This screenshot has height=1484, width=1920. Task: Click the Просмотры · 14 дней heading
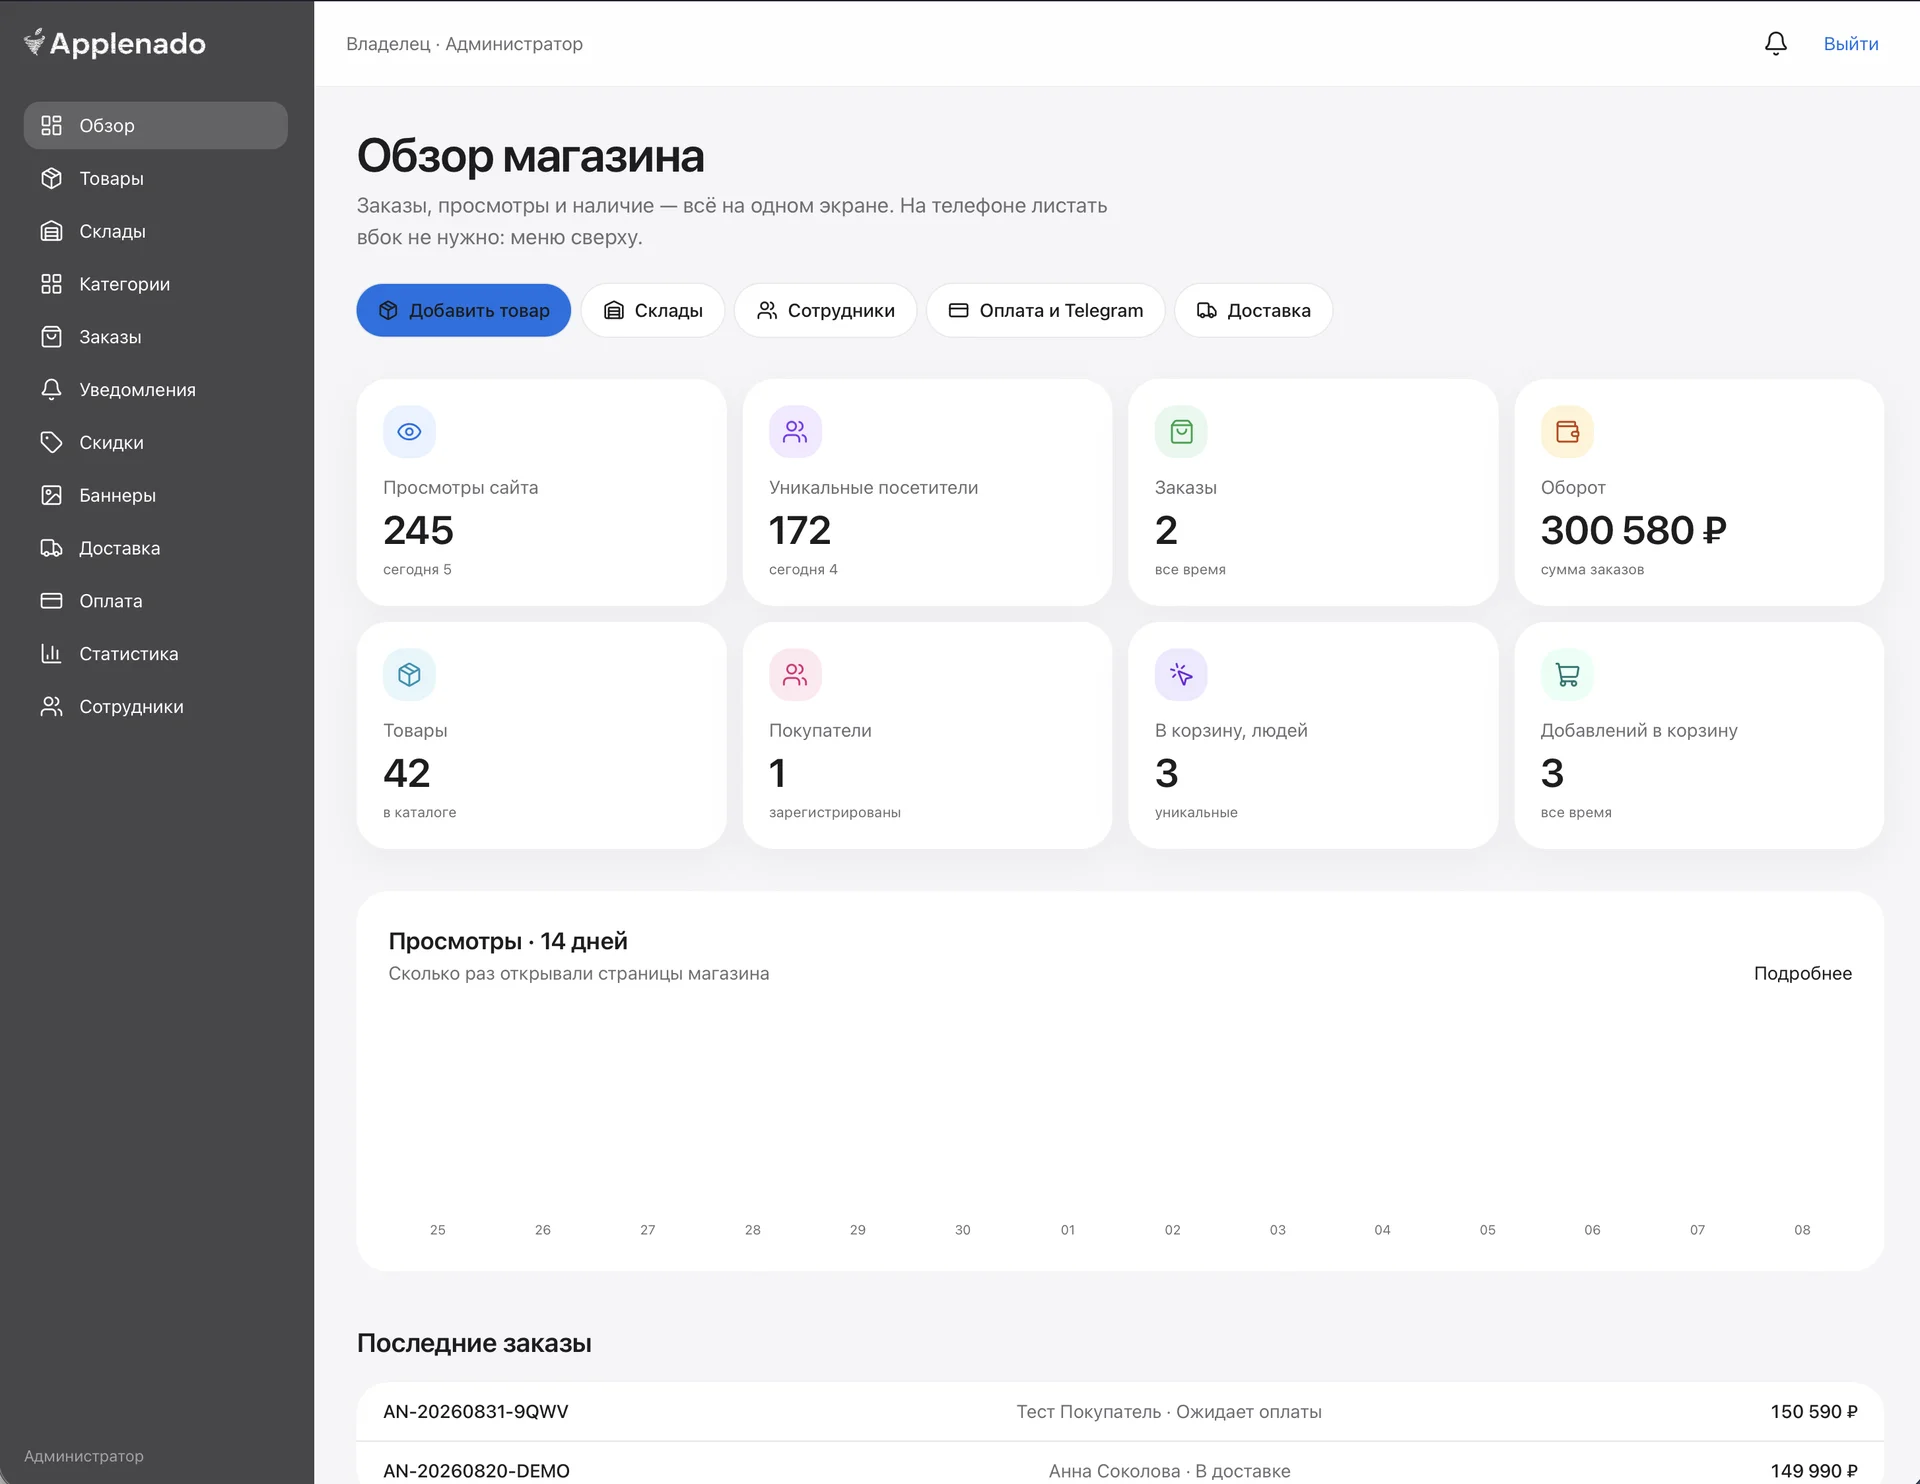[508, 941]
